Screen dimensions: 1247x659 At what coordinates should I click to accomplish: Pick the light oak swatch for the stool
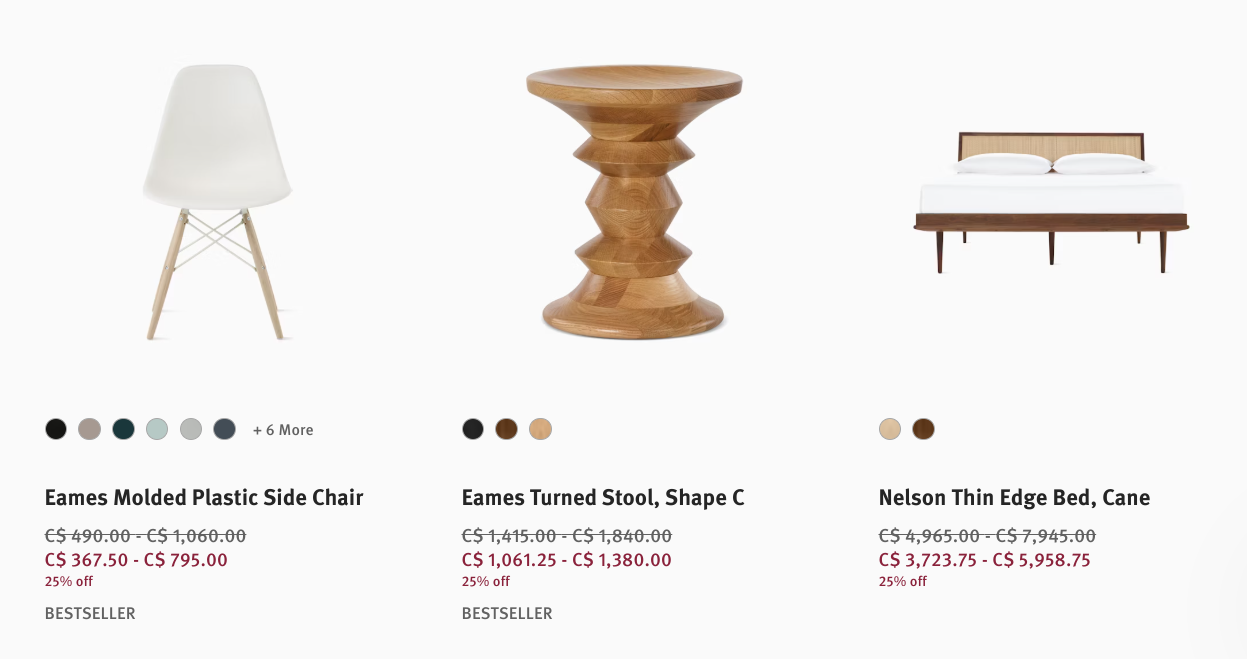tap(540, 429)
